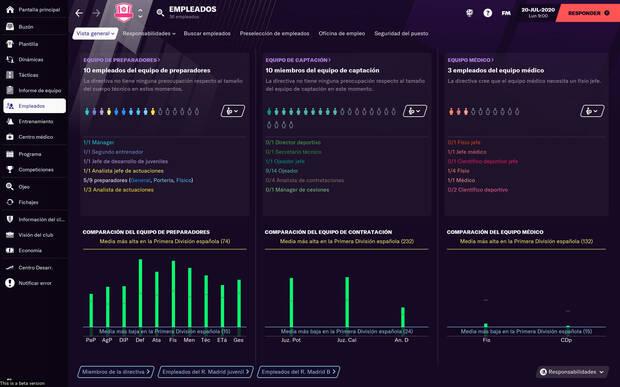Open Empleados del R. Madrid juvenil
The image size is (620, 387).
coord(206,372)
